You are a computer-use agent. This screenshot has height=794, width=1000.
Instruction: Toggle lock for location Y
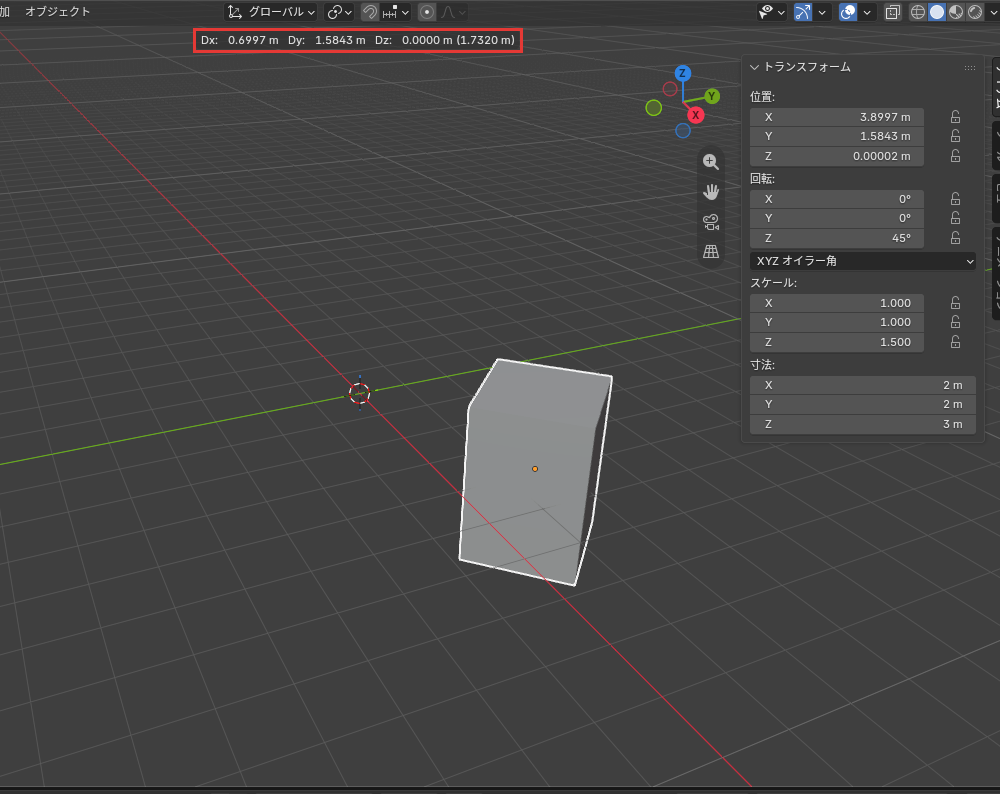pyautogui.click(x=955, y=136)
